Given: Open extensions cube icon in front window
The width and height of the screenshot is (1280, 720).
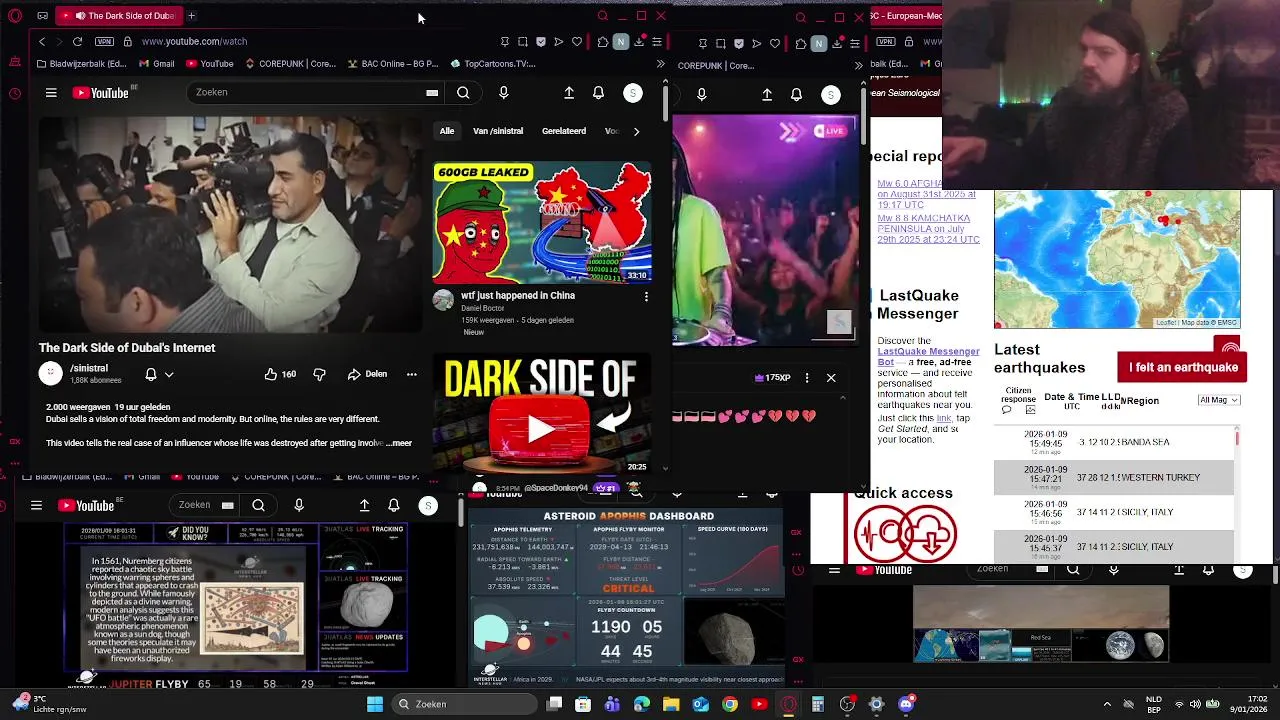Looking at the screenshot, I should click(602, 42).
